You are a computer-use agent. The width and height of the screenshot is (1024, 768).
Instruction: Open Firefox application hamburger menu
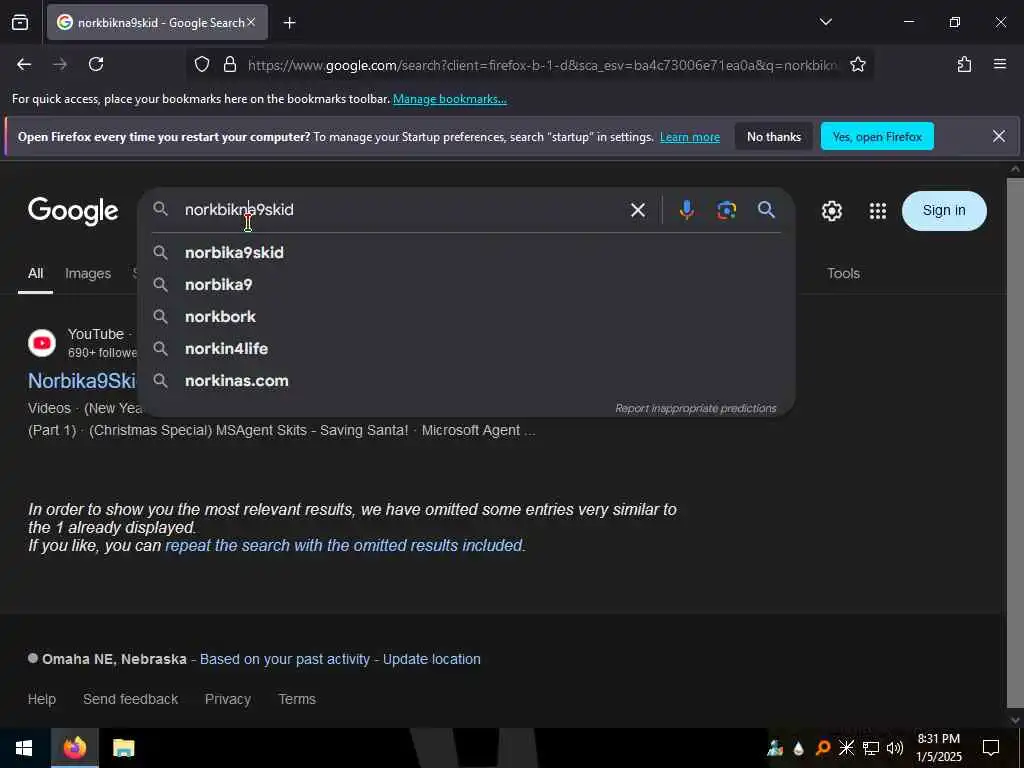click(1000, 64)
